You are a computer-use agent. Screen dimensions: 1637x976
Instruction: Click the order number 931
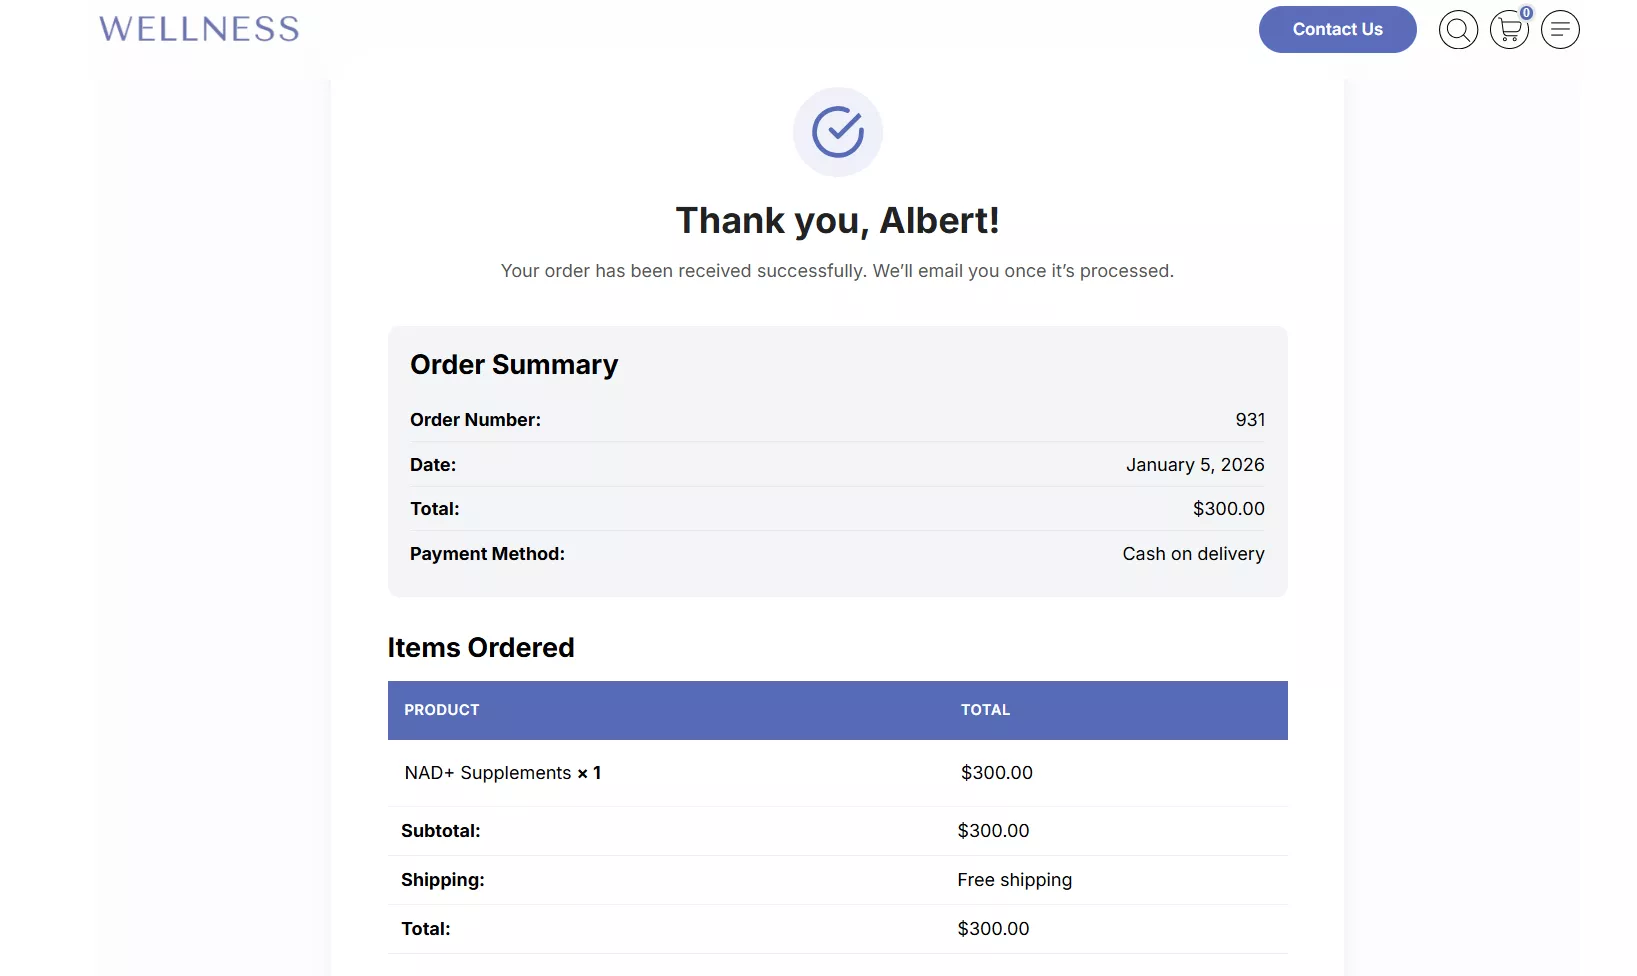tap(1249, 420)
